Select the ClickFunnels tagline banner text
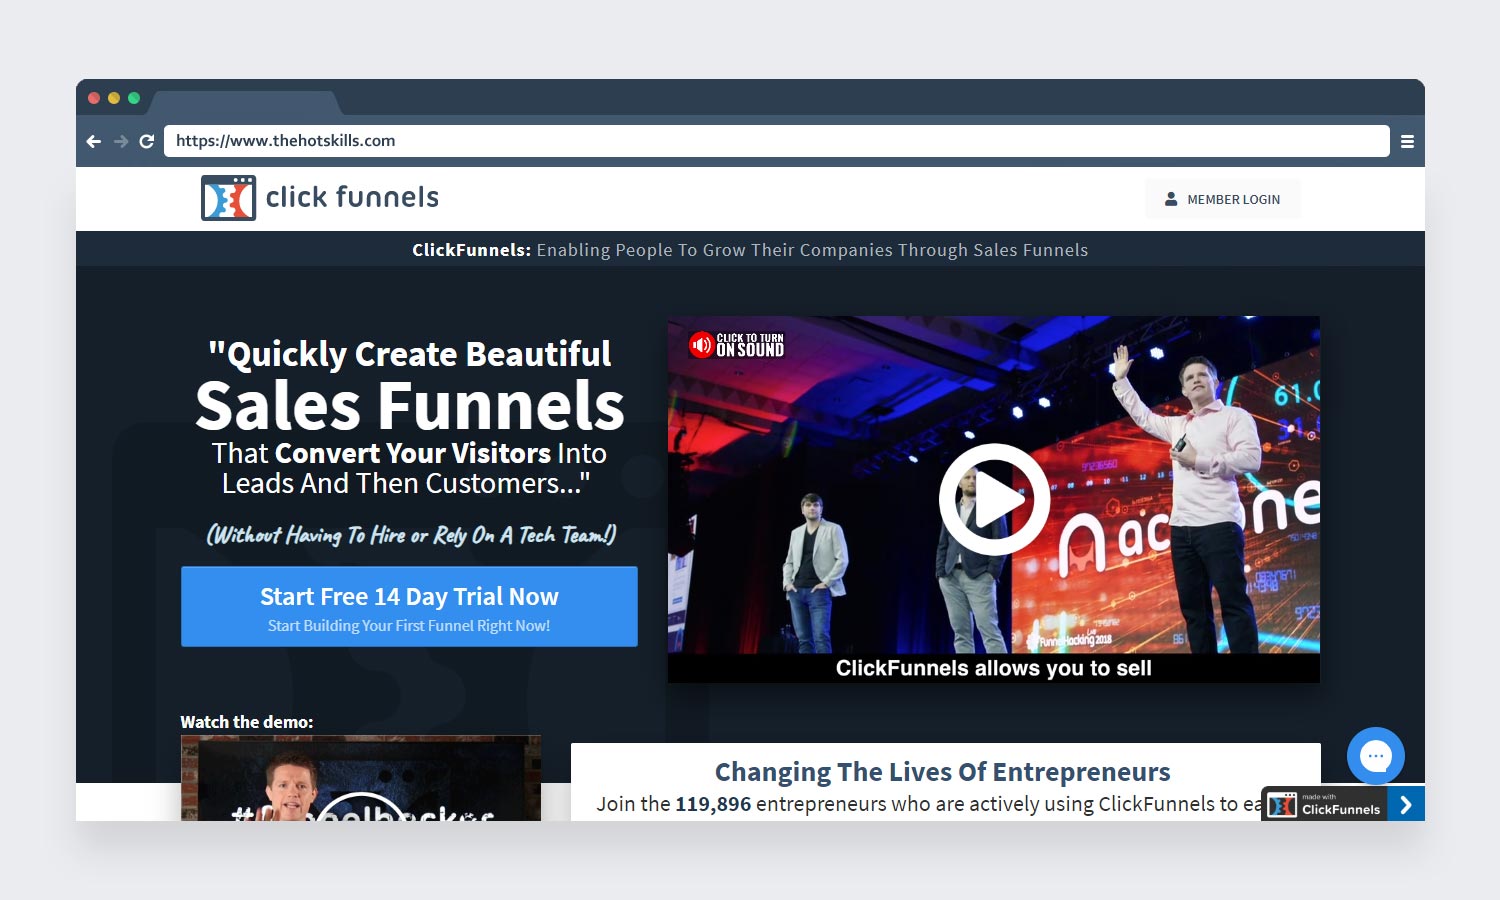The height and width of the screenshot is (900, 1500). [x=750, y=250]
